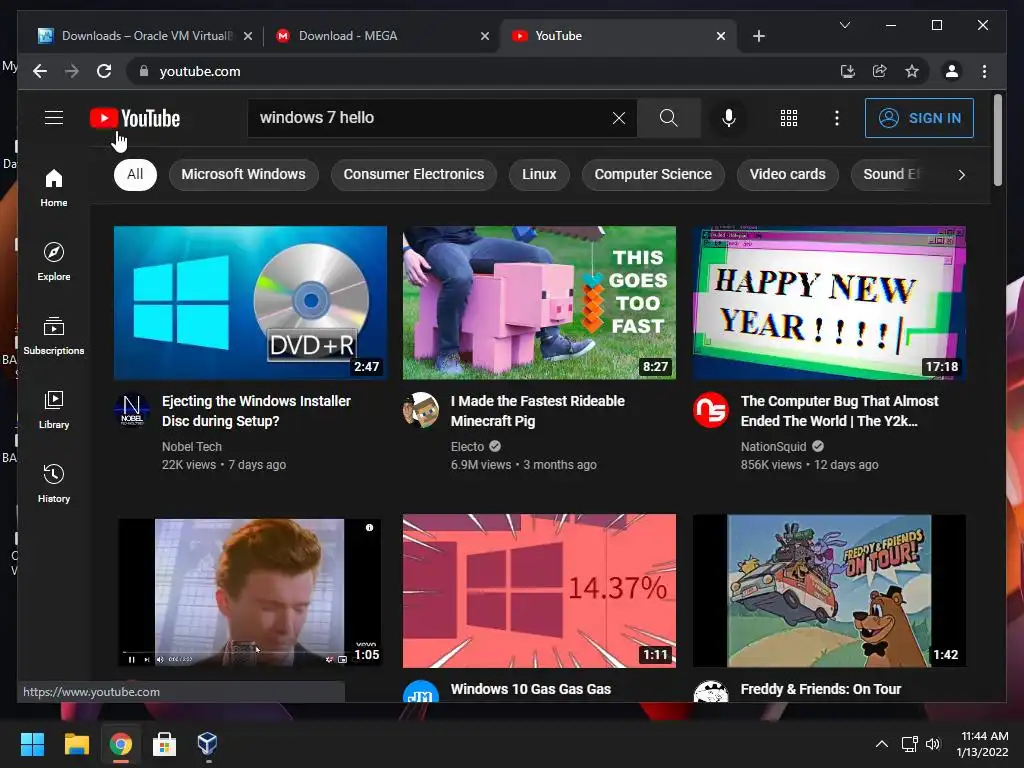1024x768 pixels.
Task: Open 'I Made the Fastest Rideable Minecraft Pig'
Action: click(x=537, y=411)
